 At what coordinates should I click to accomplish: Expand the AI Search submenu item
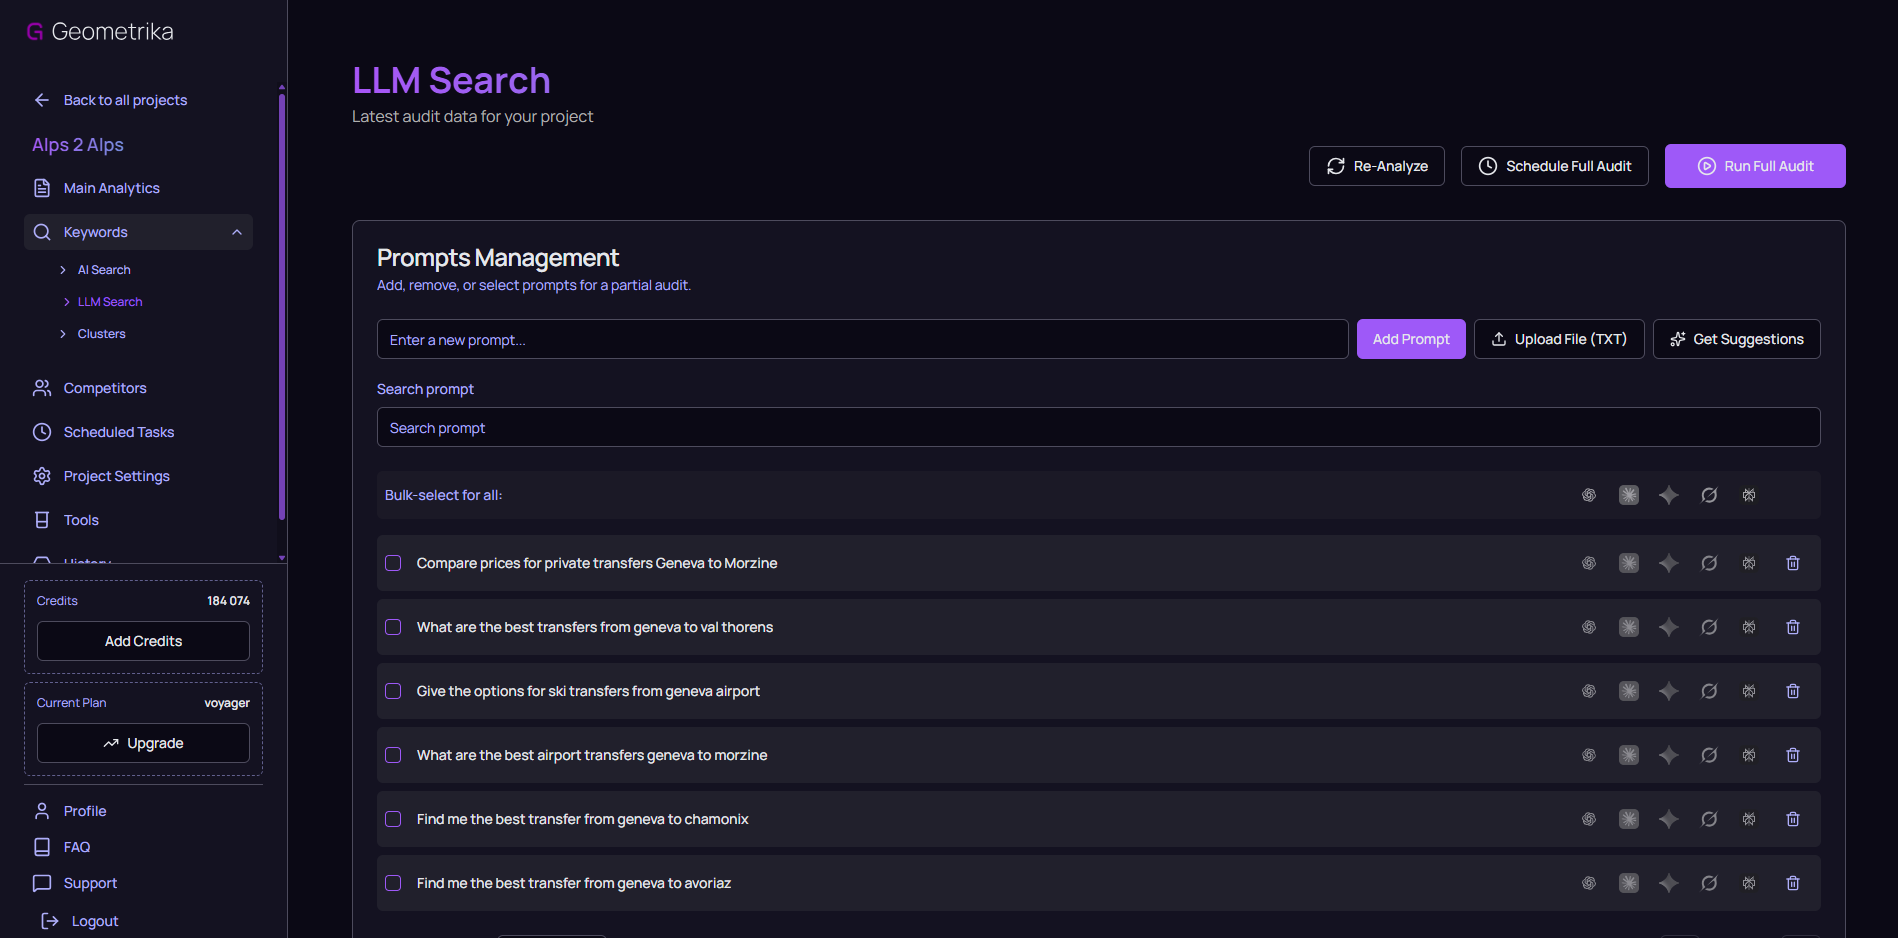[63, 270]
